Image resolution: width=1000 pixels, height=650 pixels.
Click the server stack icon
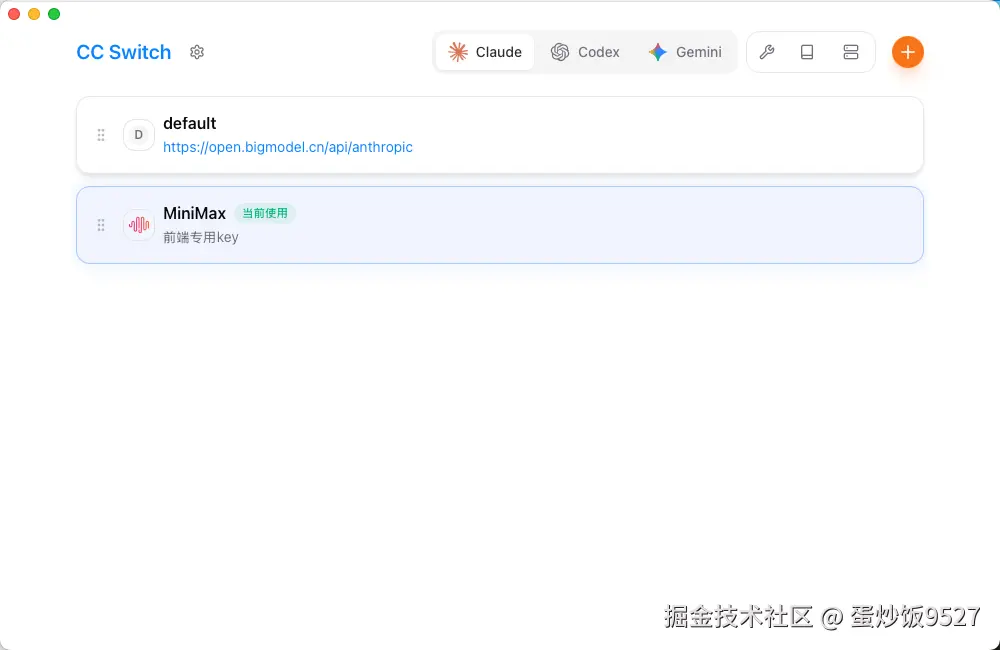pyautogui.click(x=851, y=52)
